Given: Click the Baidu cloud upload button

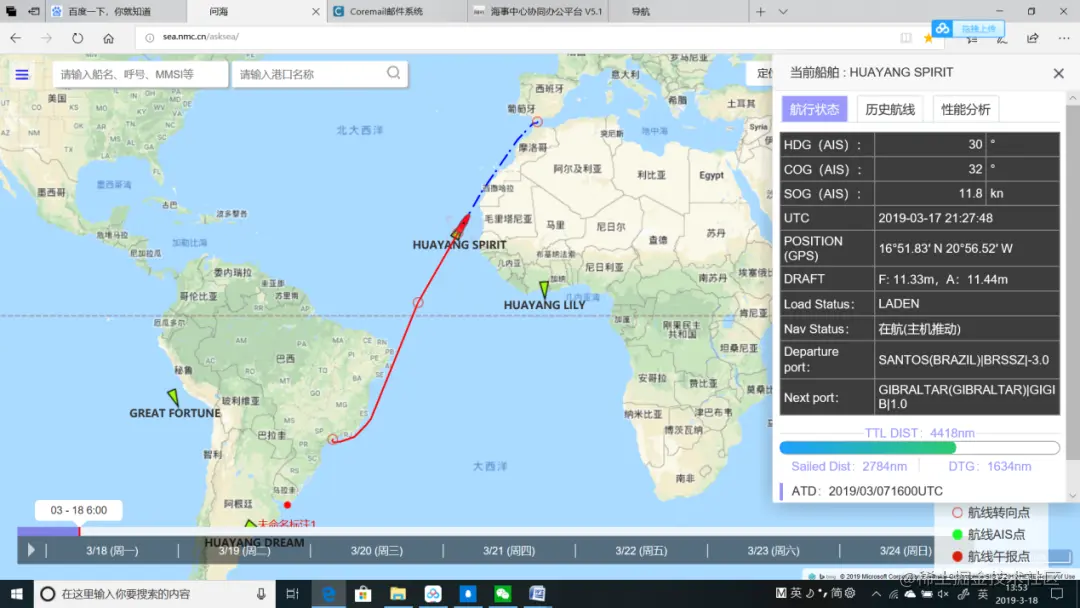Looking at the screenshot, I should tap(968, 28).
